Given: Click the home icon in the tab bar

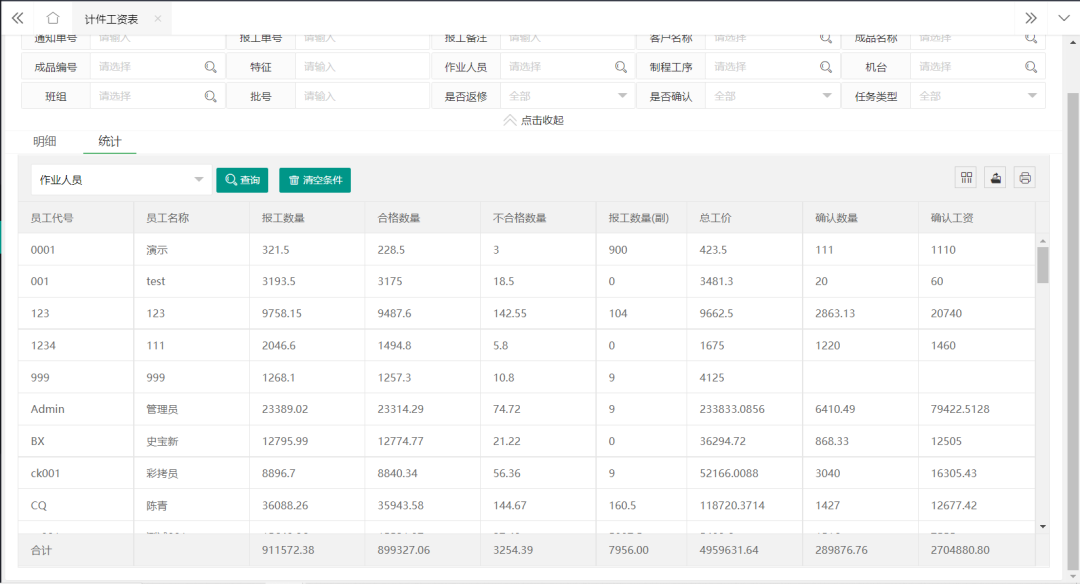Looking at the screenshot, I should point(53,18).
